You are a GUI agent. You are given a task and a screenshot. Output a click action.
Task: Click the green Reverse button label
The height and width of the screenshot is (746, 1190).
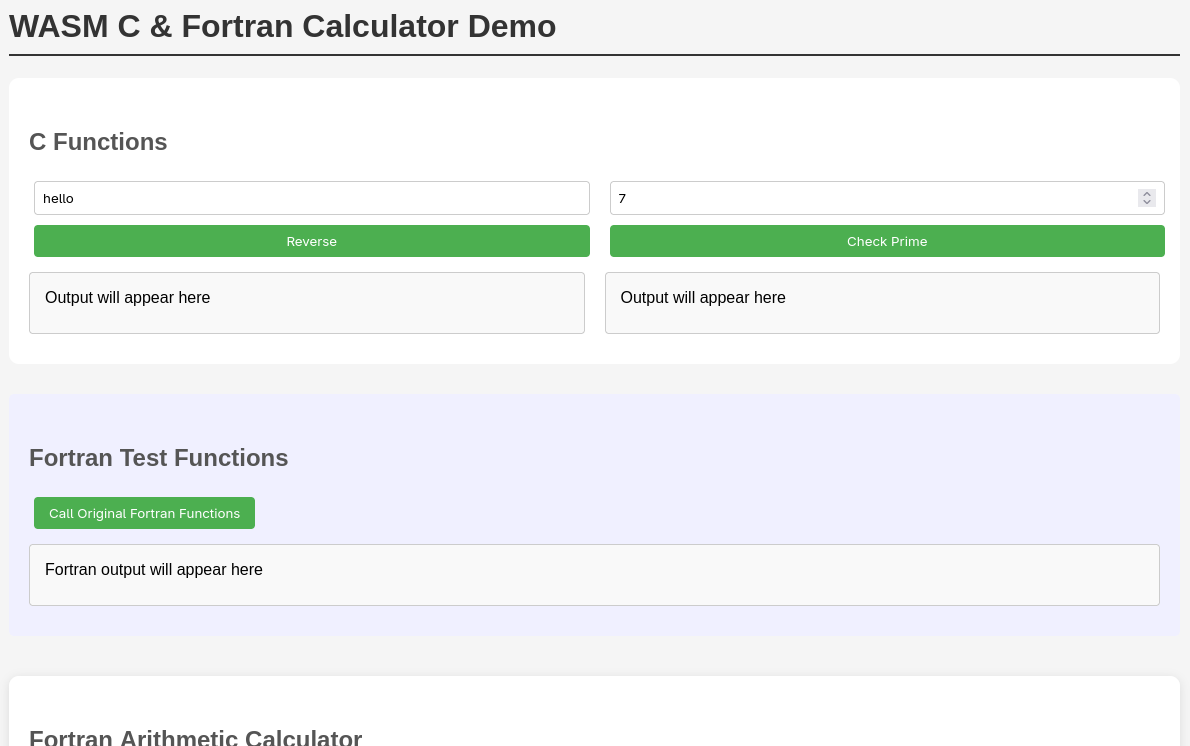pyautogui.click(x=311, y=241)
